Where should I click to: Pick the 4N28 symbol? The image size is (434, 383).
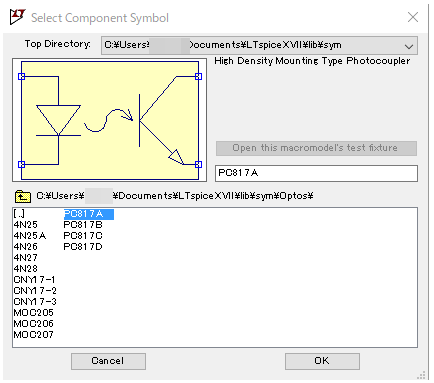[x=26, y=269]
